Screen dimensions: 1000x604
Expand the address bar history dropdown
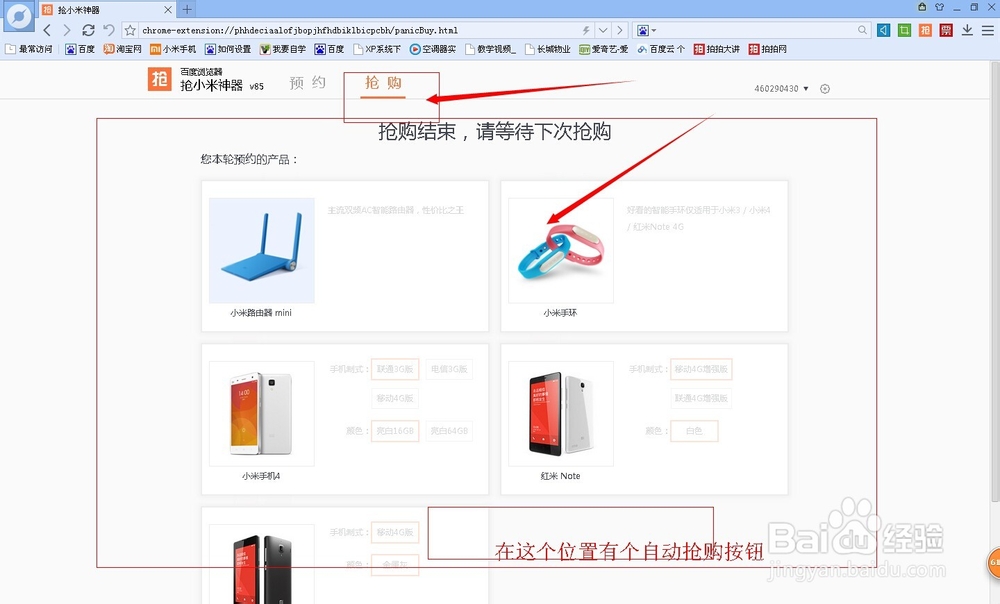pos(603,30)
